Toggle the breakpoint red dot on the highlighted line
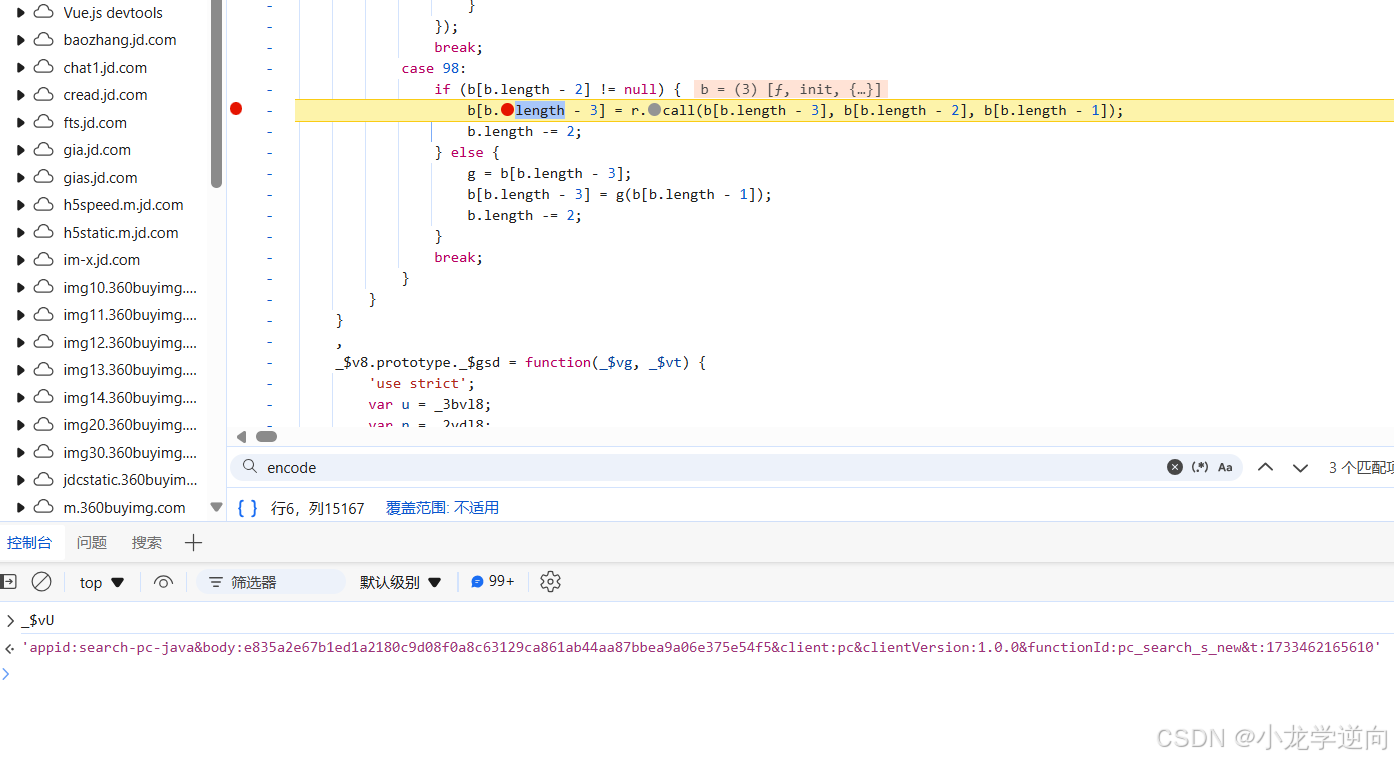The height and width of the screenshot is (761, 1394). coord(236,109)
